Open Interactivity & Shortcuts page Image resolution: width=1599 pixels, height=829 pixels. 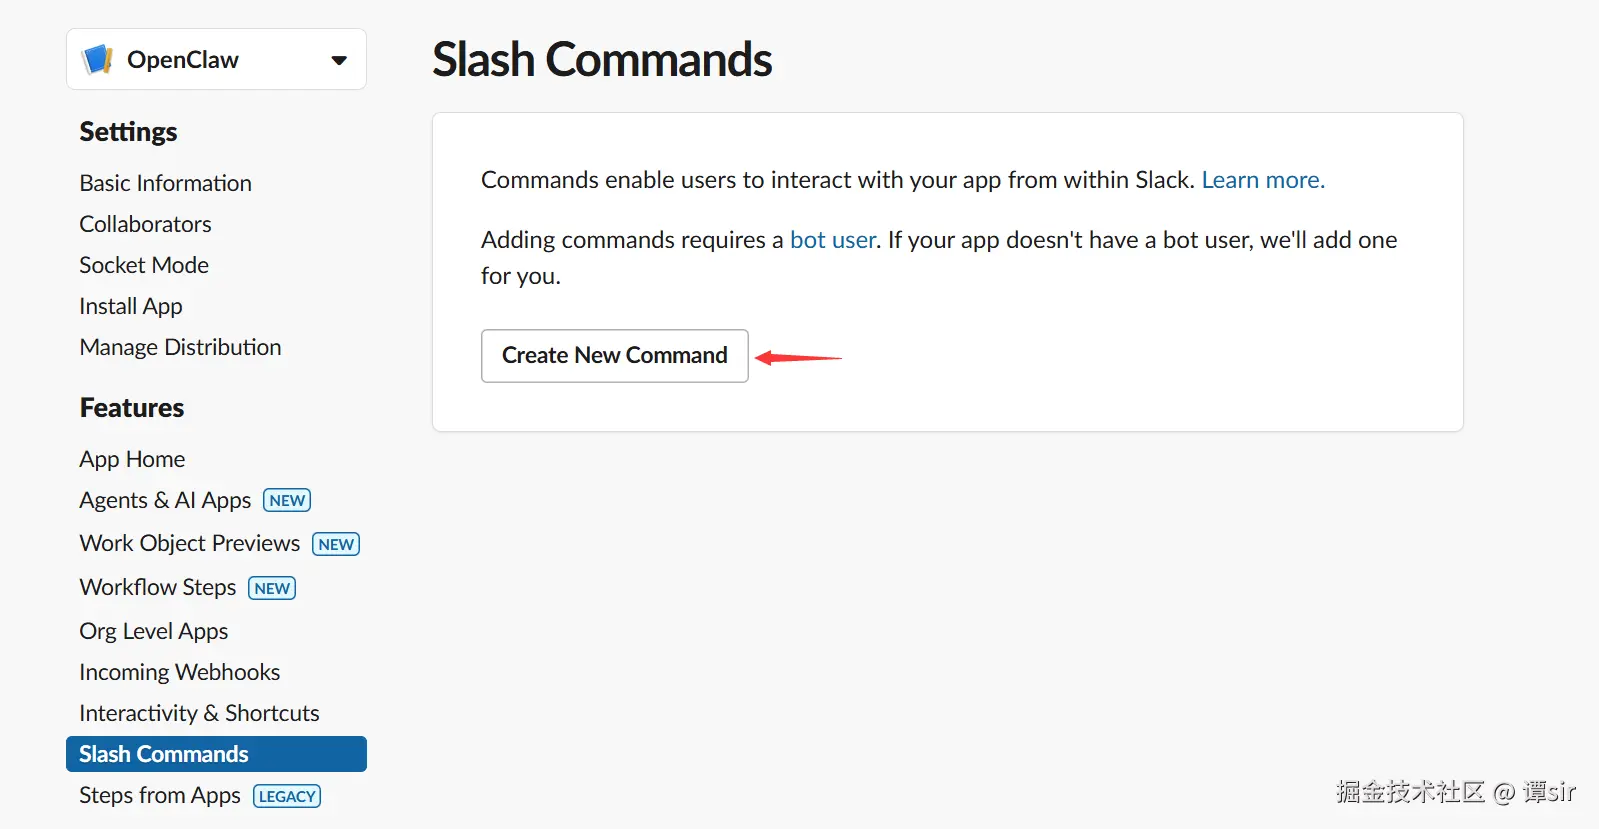pos(199,713)
